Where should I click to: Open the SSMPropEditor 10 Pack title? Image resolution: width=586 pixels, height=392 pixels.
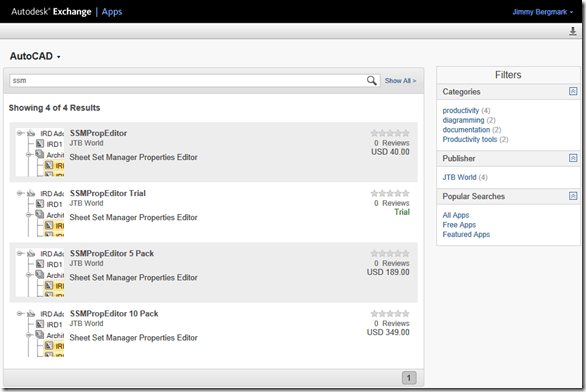pos(114,314)
